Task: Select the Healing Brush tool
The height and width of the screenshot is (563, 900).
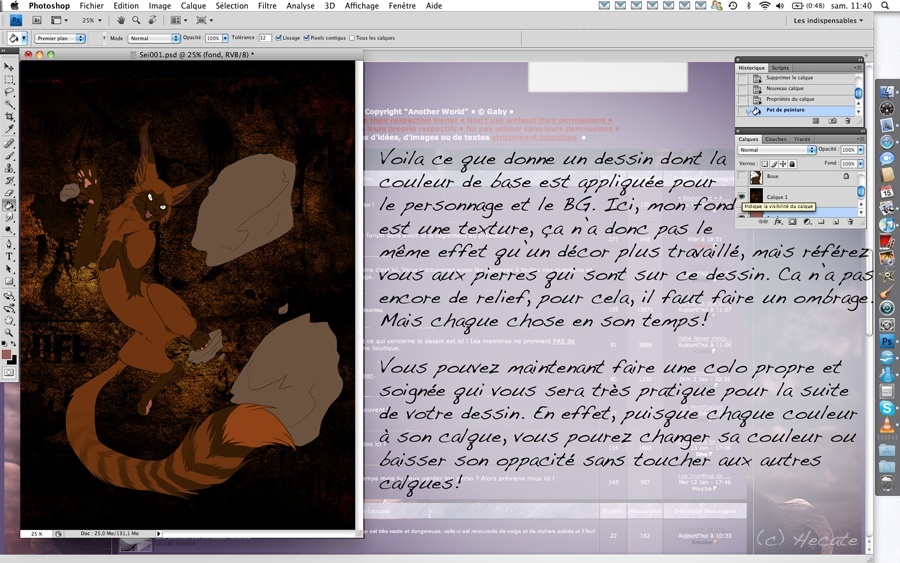Action: click(9, 143)
